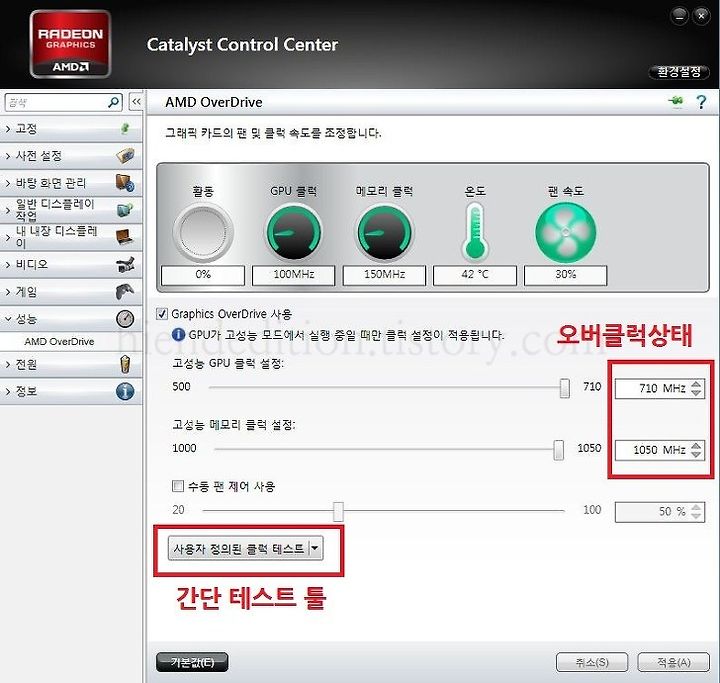This screenshot has width=720, height=683.
Task: Click the 바탕 화면 관리 desktop icon
Action: click(x=125, y=183)
